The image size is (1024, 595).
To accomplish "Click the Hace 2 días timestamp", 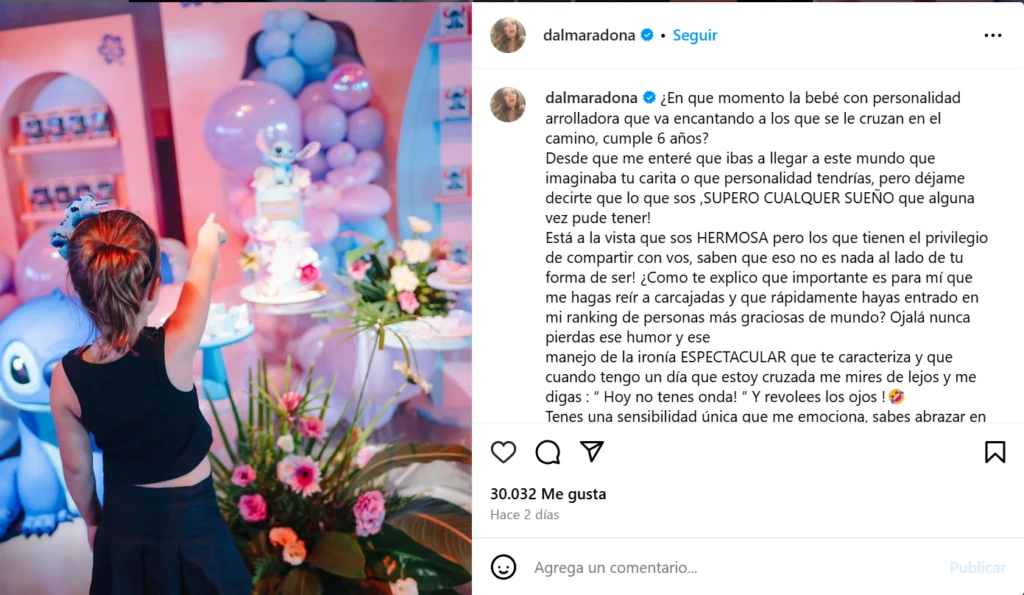I will tap(524, 515).
